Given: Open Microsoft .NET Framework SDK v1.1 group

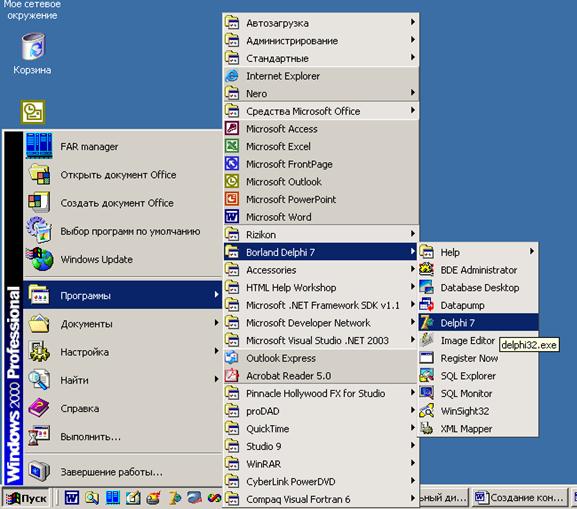Looking at the screenshot, I should click(x=321, y=305).
